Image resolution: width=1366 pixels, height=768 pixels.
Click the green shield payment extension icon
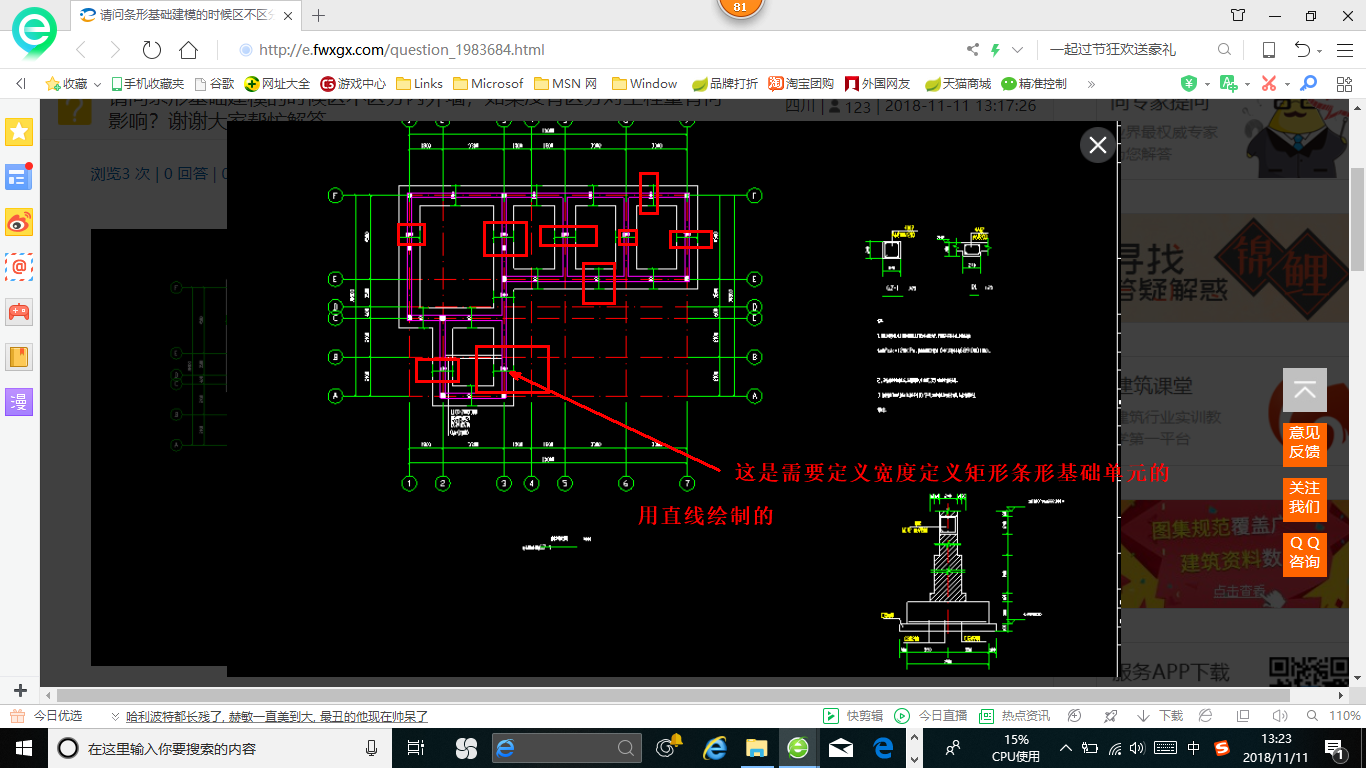1189,84
